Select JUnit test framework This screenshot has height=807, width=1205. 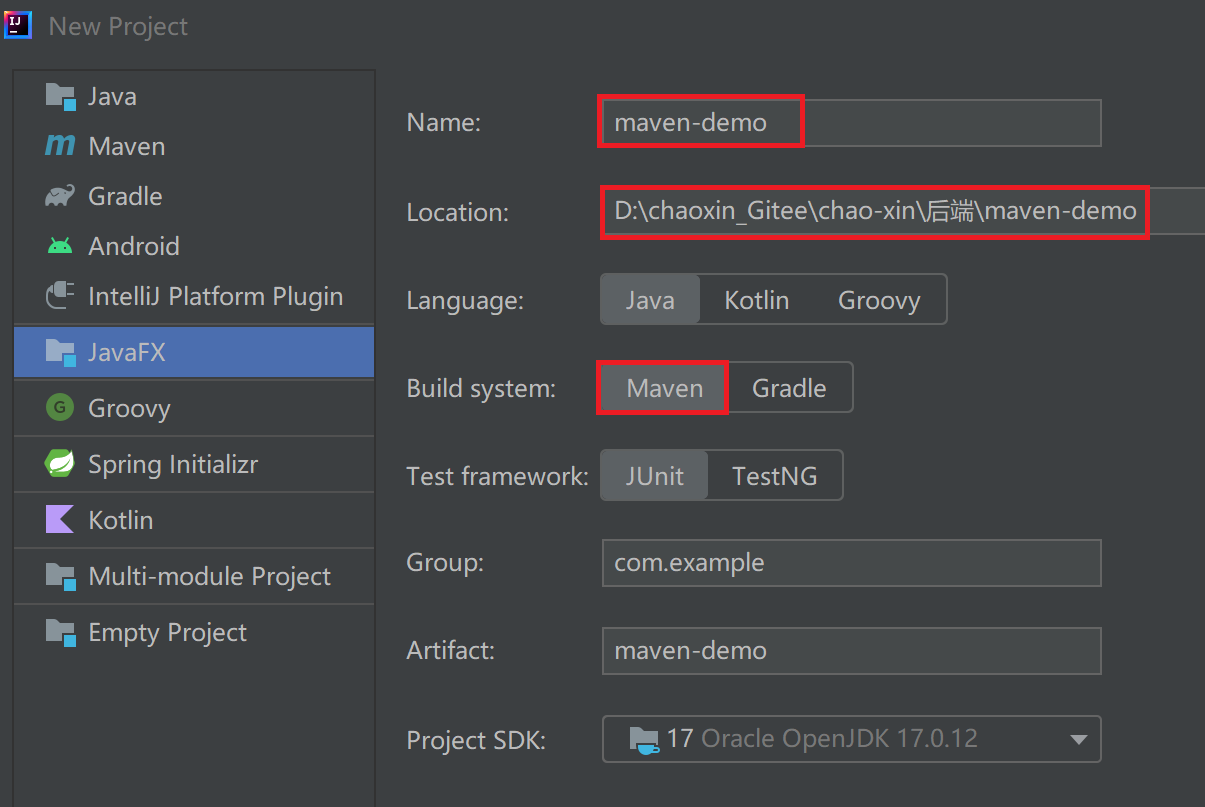click(655, 476)
